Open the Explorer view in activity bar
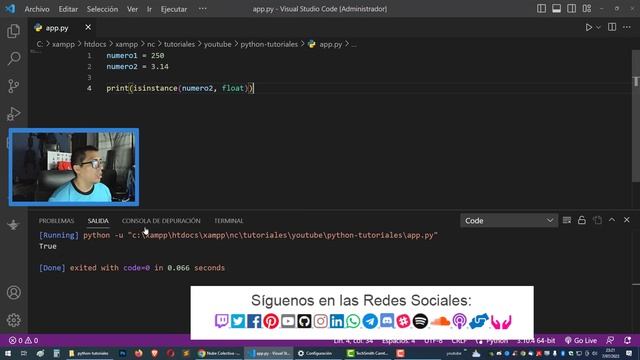 point(13,31)
